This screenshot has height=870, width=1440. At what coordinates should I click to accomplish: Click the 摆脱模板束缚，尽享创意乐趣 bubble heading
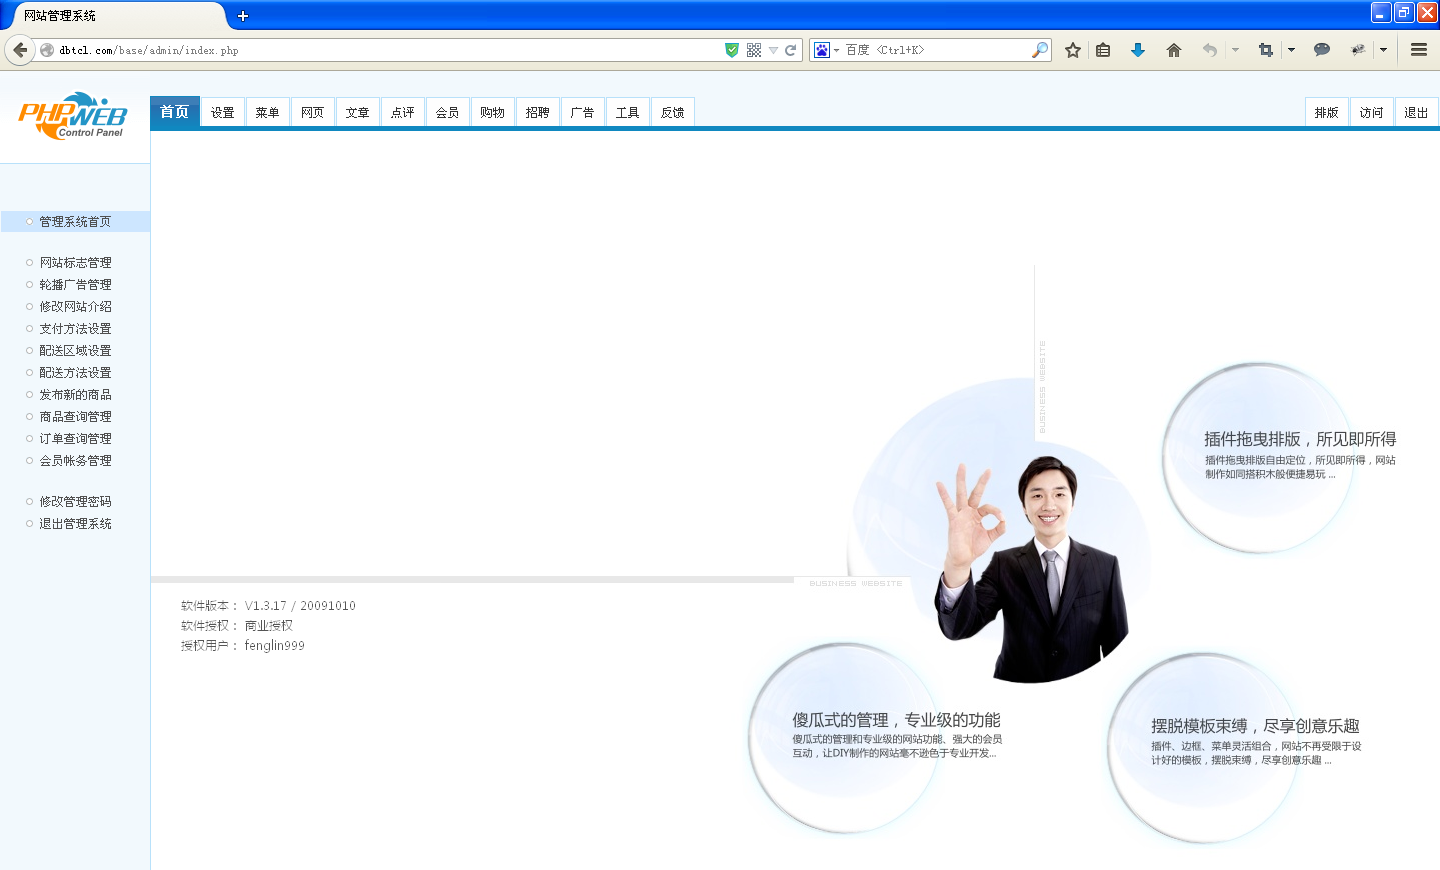1255,726
